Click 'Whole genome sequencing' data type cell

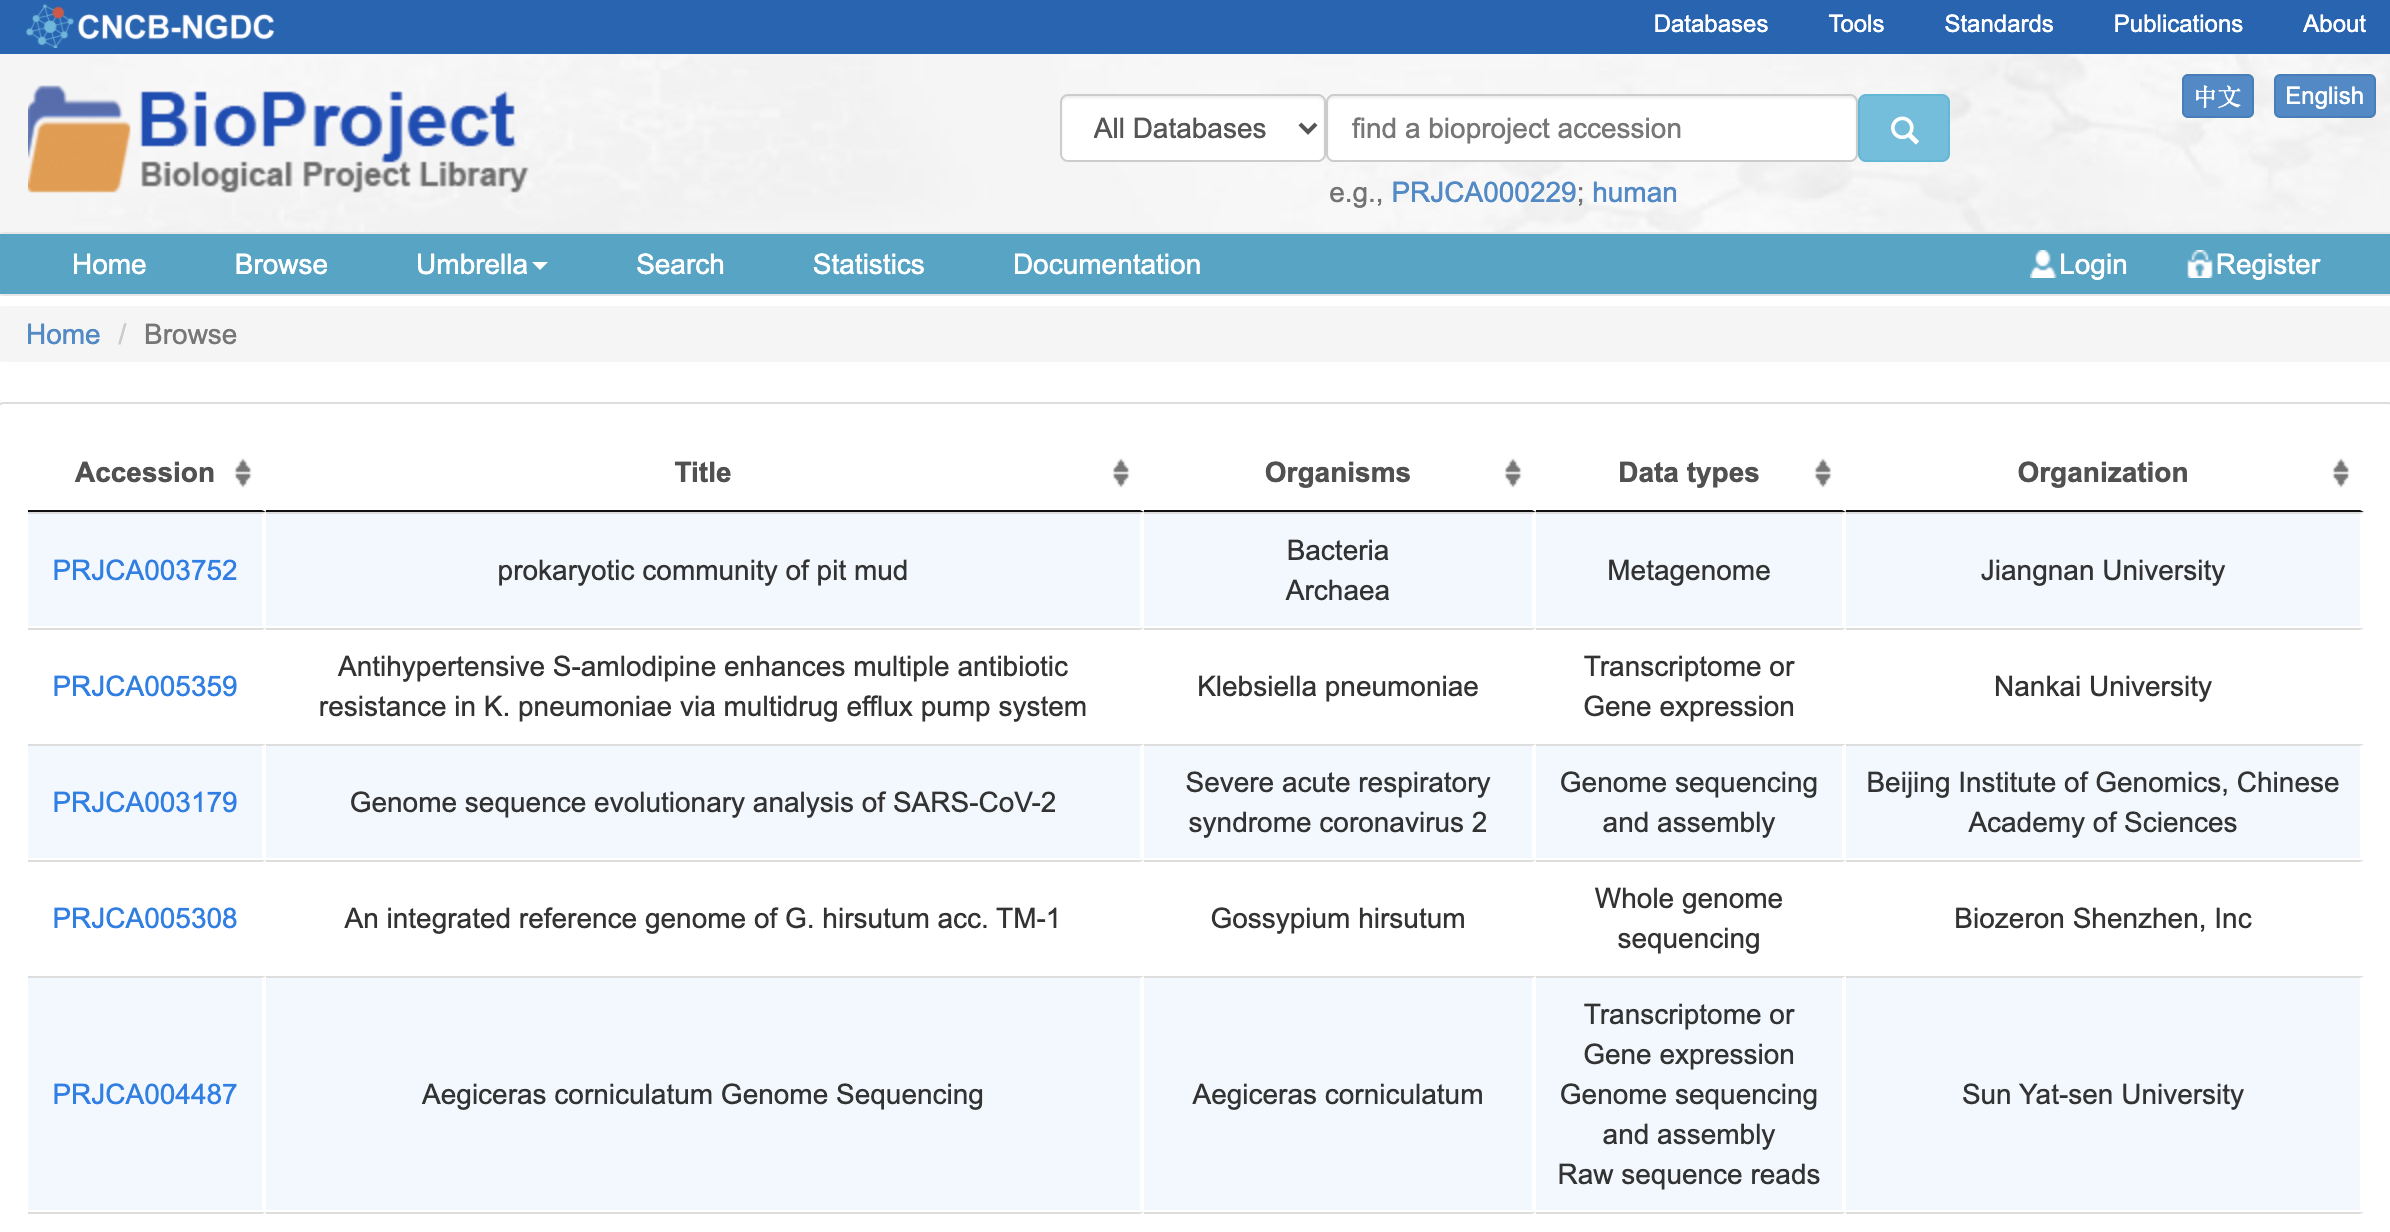pyautogui.click(x=1688, y=918)
